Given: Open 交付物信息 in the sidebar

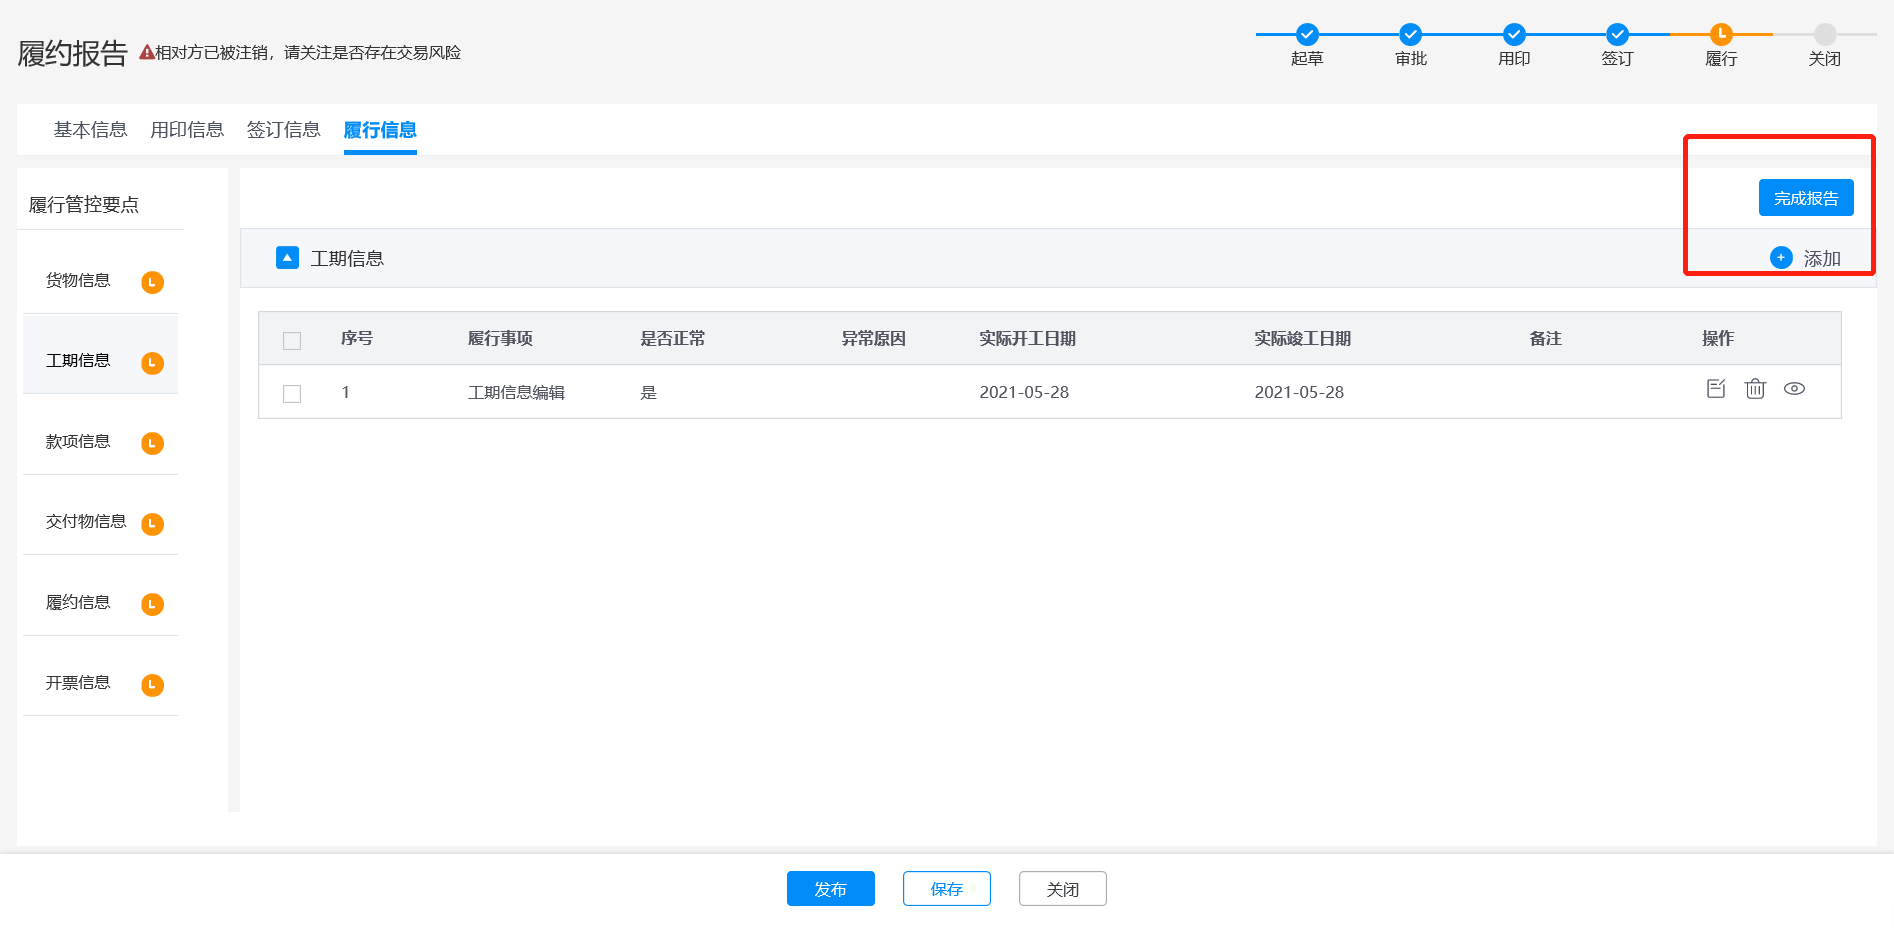Looking at the screenshot, I should click(x=86, y=522).
